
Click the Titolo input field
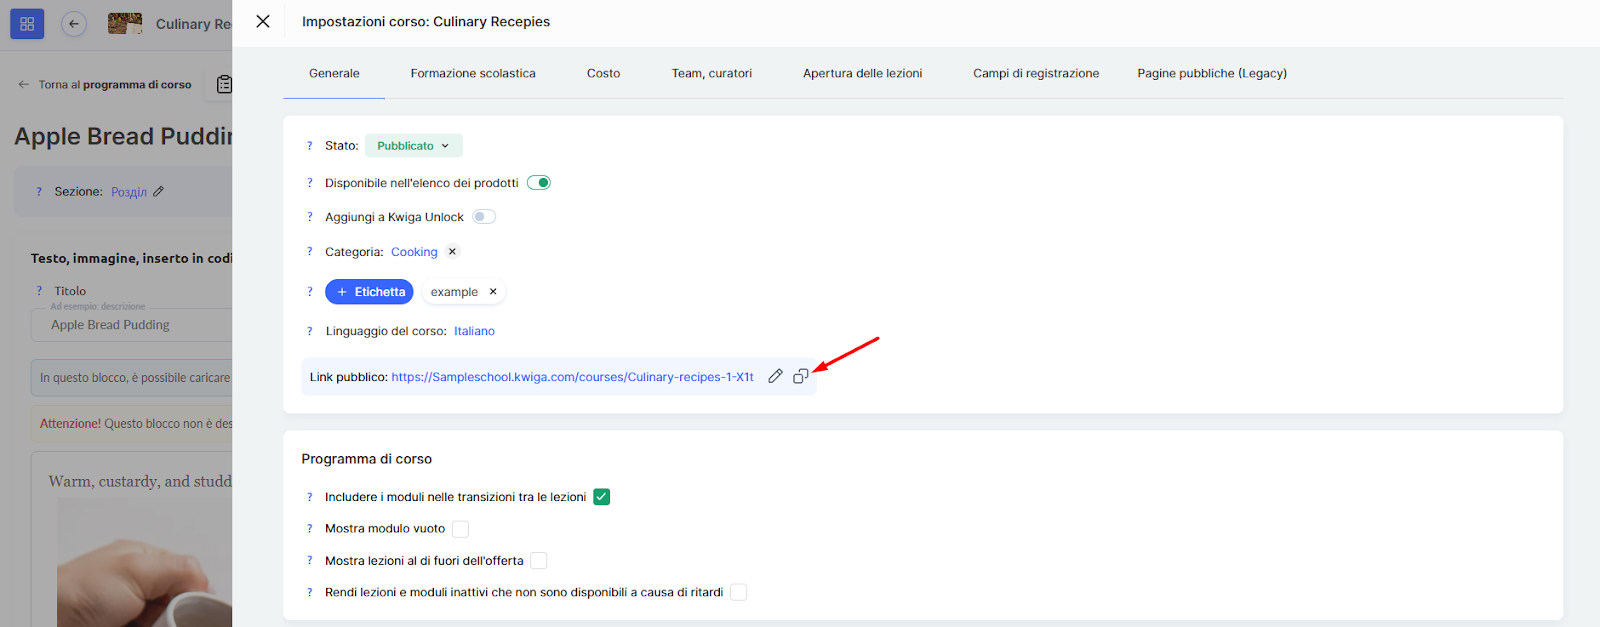coord(140,325)
